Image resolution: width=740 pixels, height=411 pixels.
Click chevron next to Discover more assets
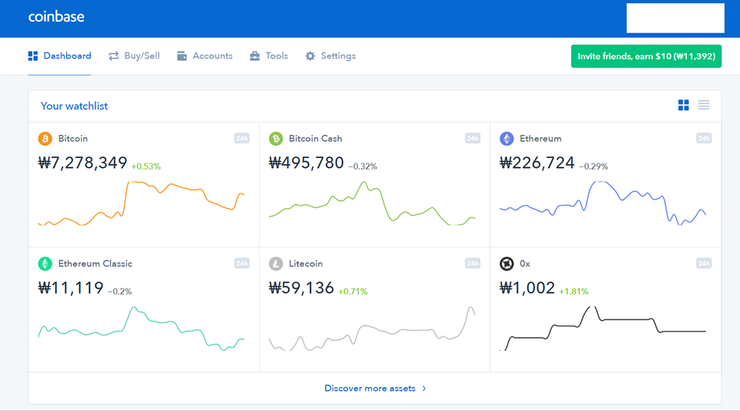(424, 388)
